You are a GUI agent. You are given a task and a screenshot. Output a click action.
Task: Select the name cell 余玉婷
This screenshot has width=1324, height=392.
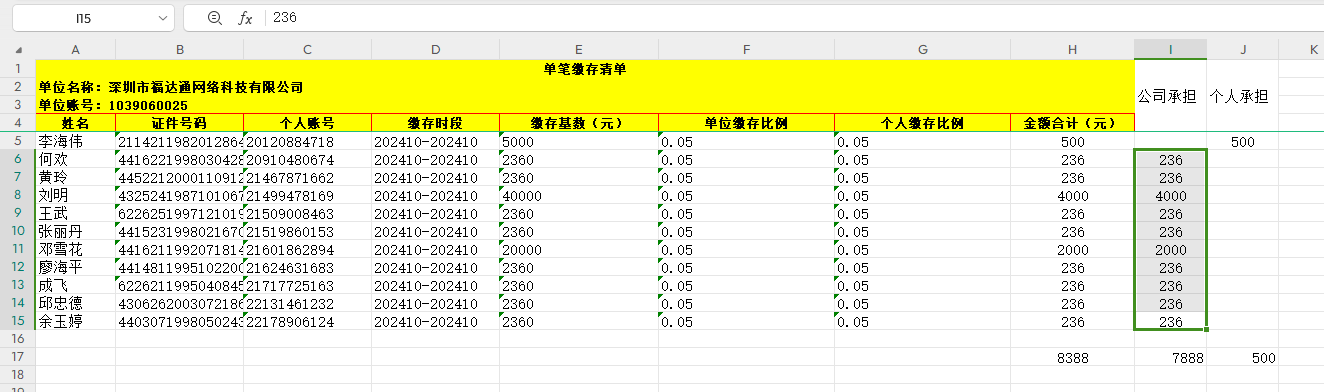[x=76, y=321]
